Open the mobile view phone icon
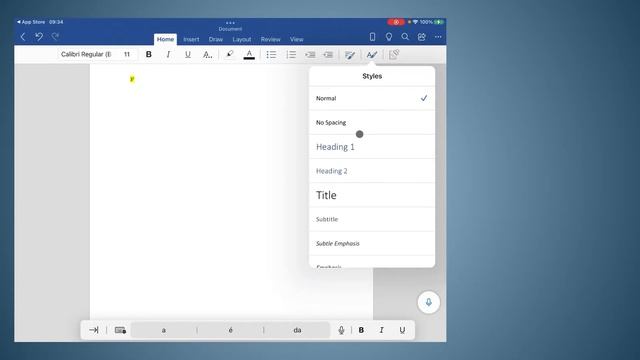This screenshot has width=640, height=360. tap(372, 37)
